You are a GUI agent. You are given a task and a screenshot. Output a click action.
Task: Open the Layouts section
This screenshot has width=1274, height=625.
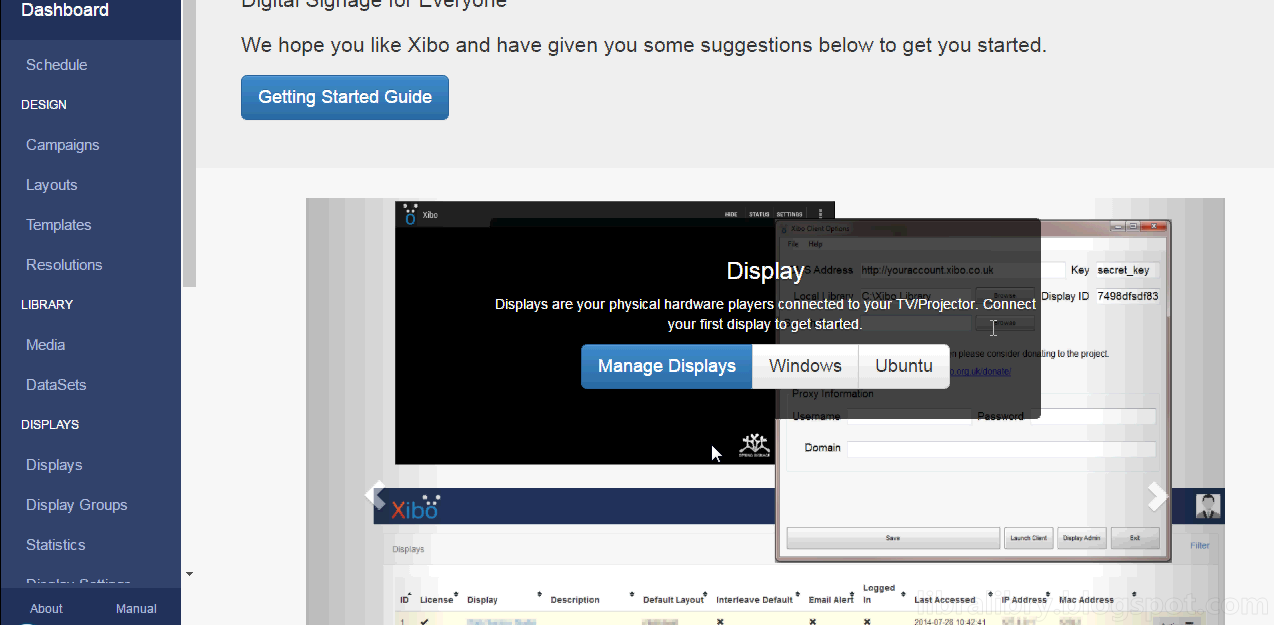(x=51, y=185)
